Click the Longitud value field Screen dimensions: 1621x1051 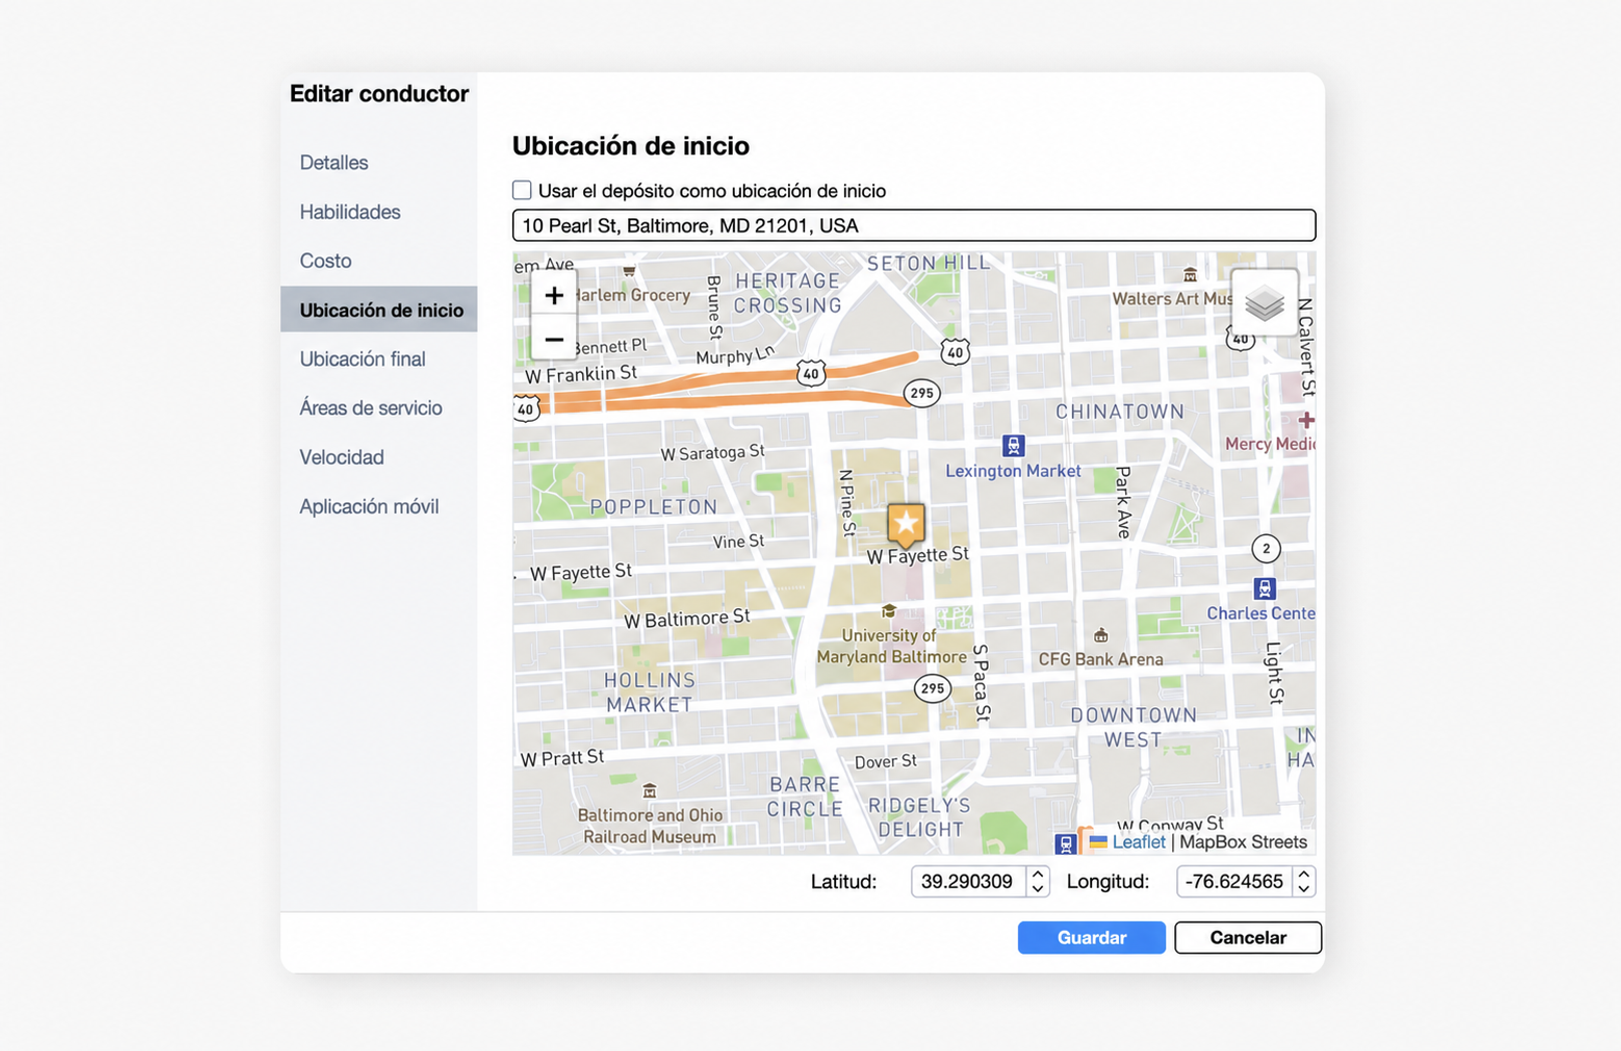[1234, 881]
